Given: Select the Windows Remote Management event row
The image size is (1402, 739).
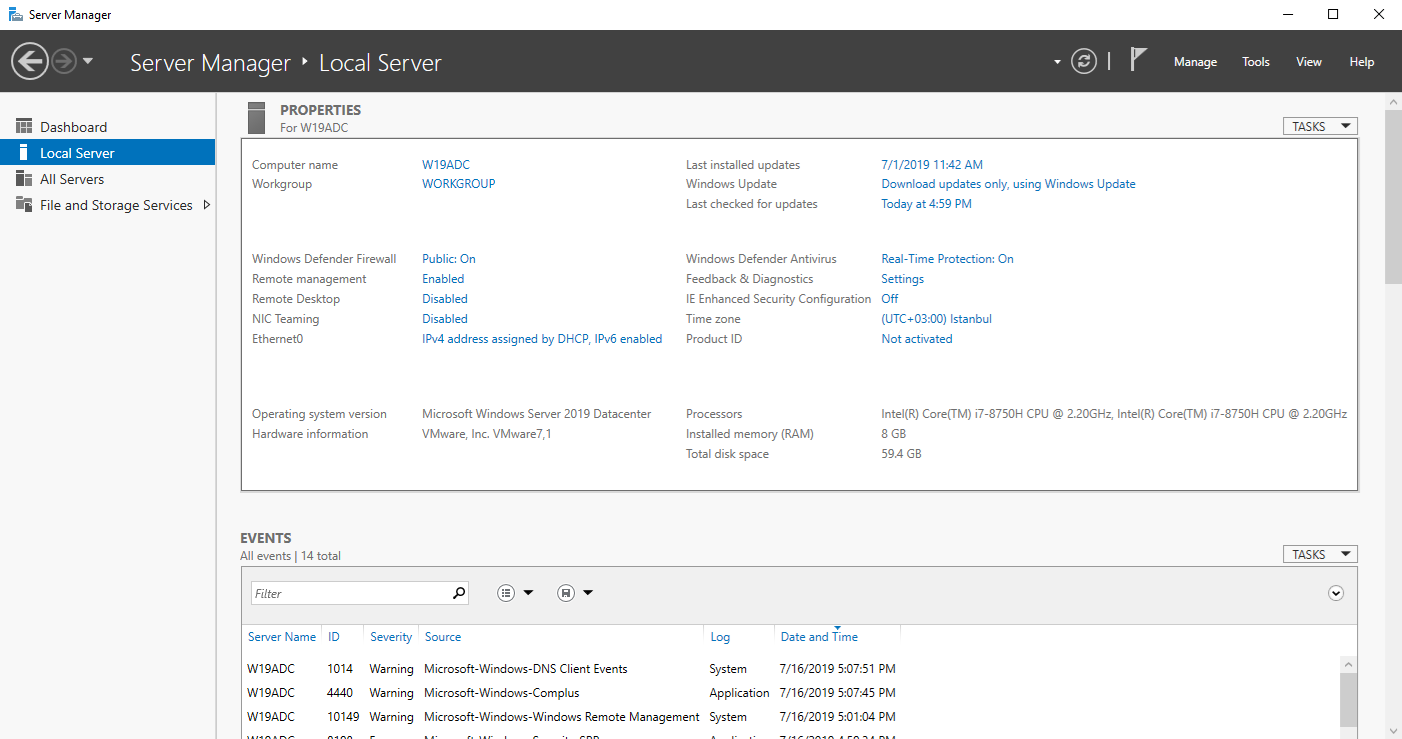Looking at the screenshot, I should pyautogui.click(x=790, y=717).
